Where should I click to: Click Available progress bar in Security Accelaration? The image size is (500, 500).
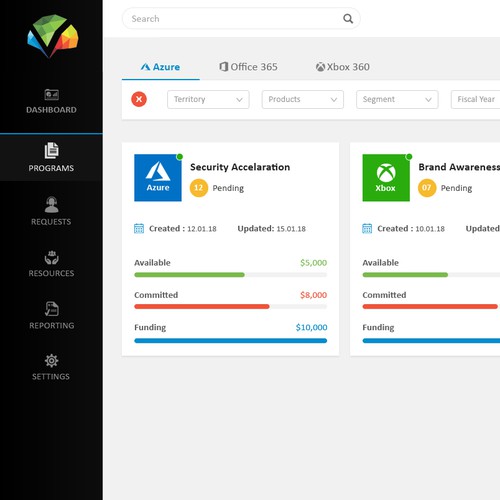[231, 275]
